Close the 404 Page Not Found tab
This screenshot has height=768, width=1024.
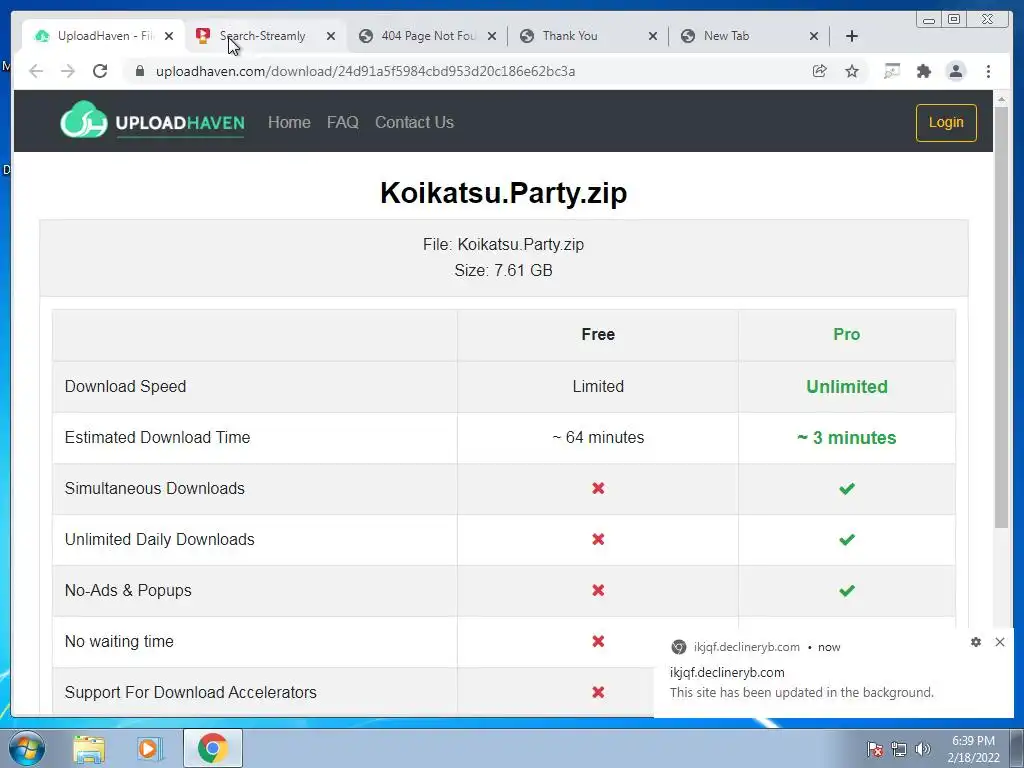[492, 36]
